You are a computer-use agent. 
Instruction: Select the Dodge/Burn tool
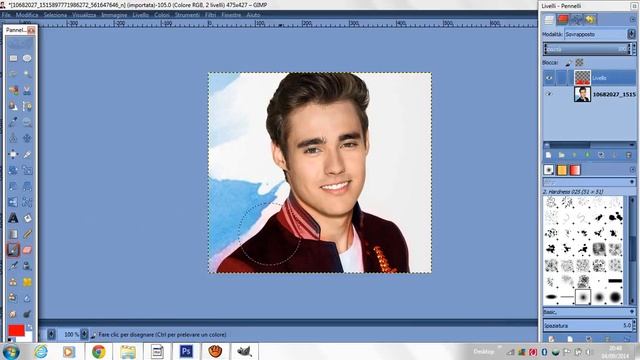[x=27, y=313]
